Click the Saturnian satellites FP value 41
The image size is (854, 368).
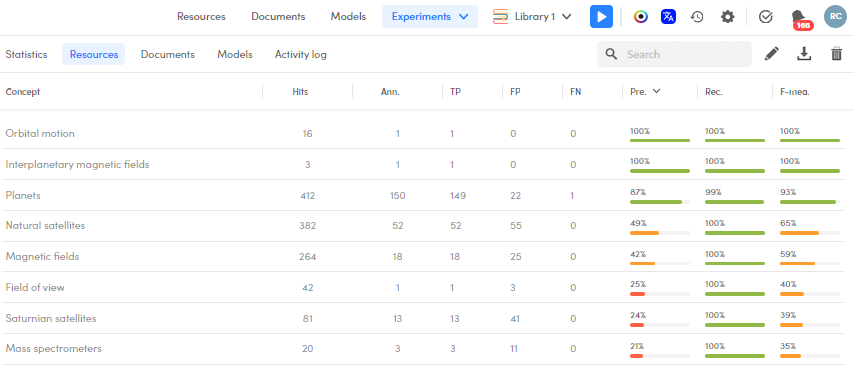[516, 318]
